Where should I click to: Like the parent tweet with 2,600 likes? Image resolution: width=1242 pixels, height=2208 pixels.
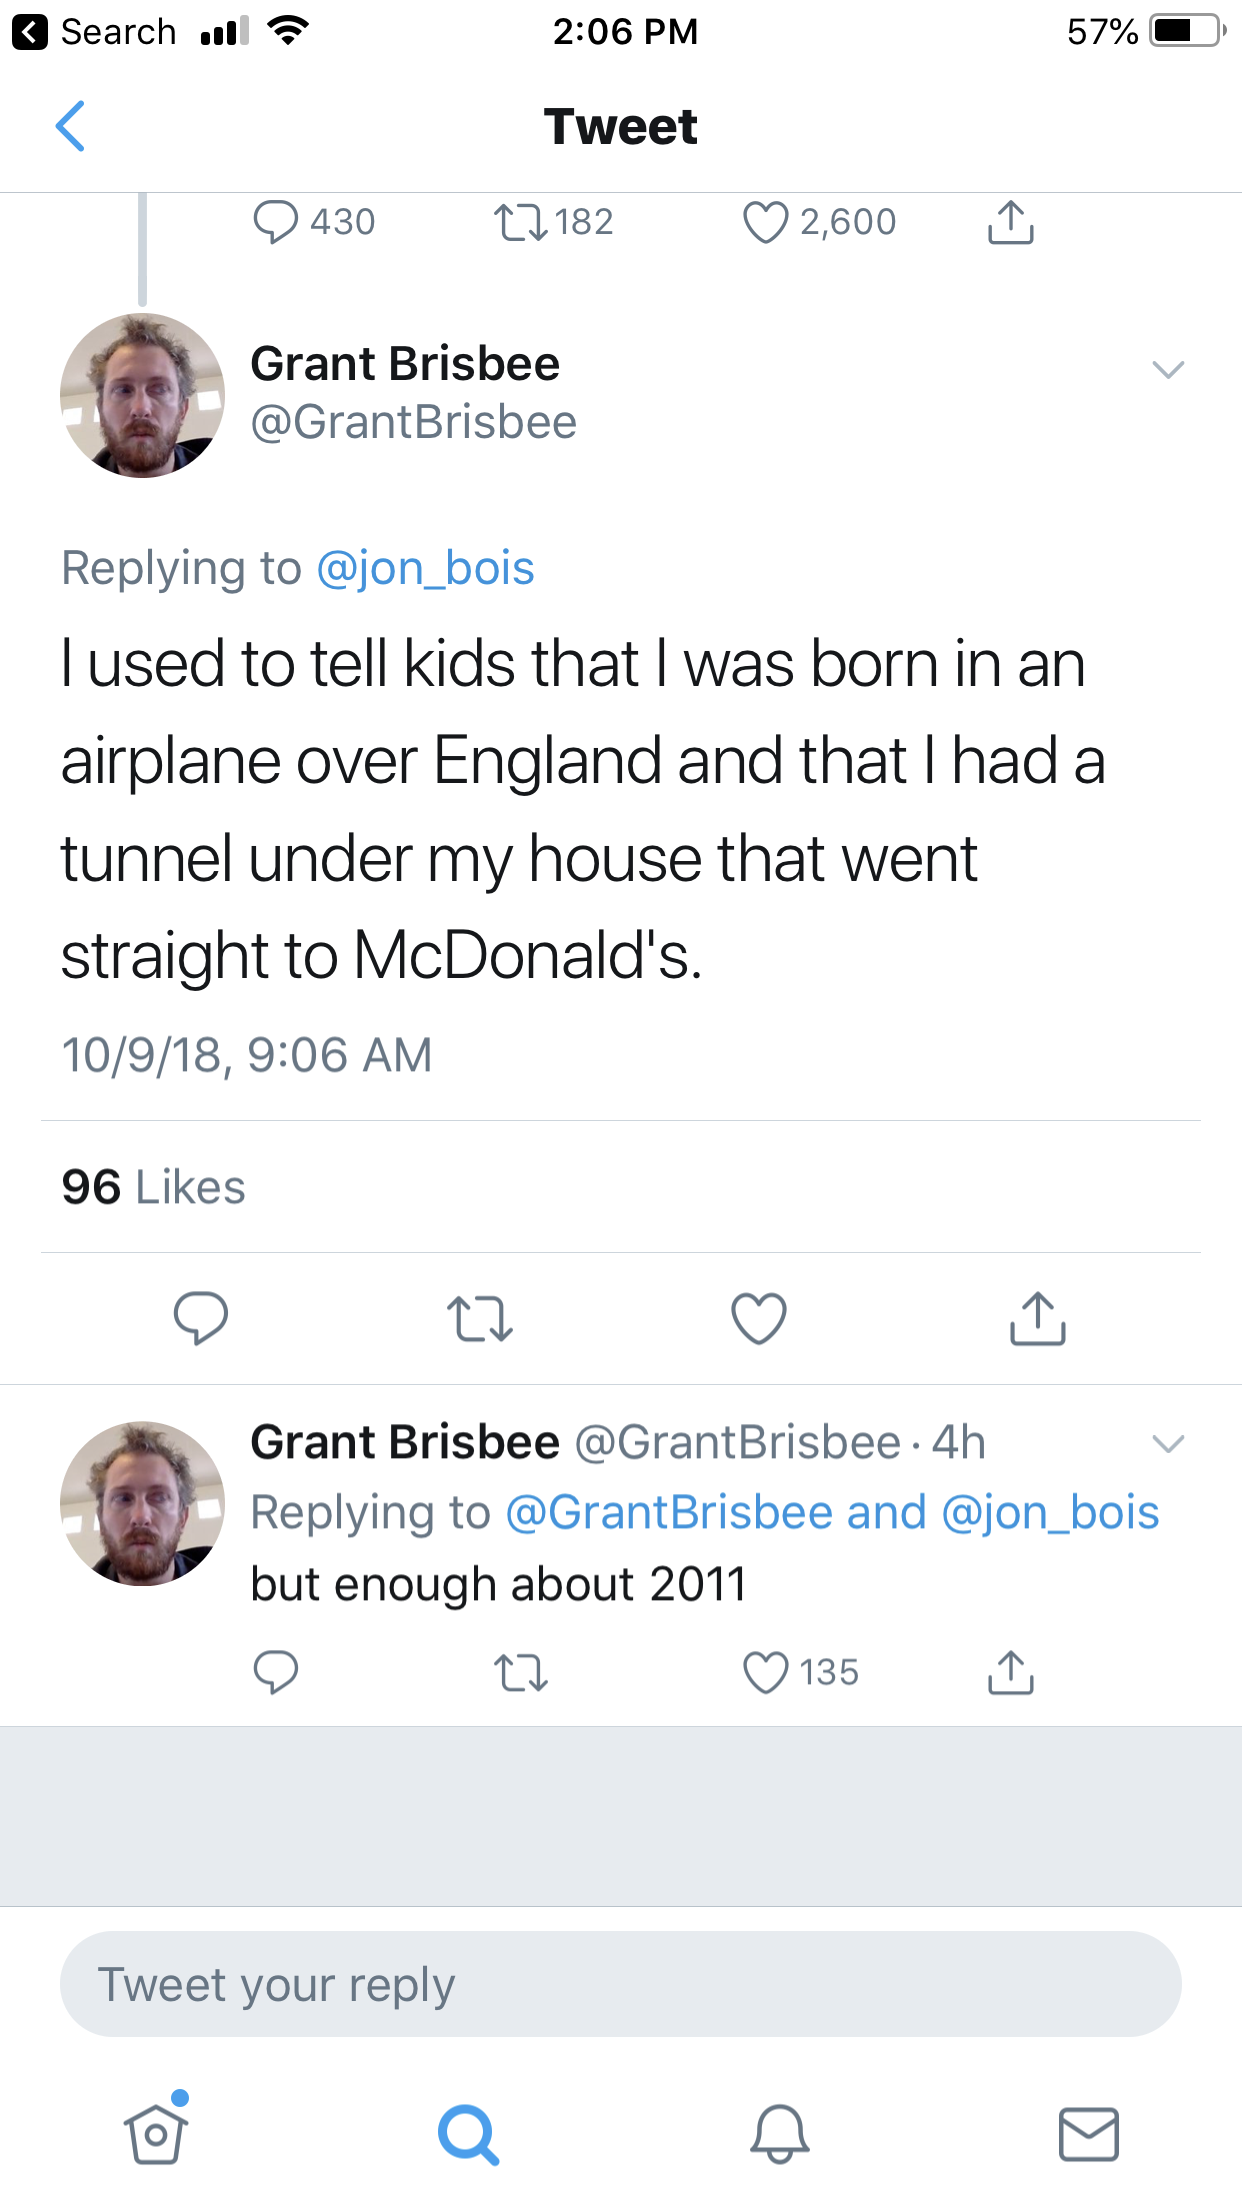pyautogui.click(x=766, y=222)
